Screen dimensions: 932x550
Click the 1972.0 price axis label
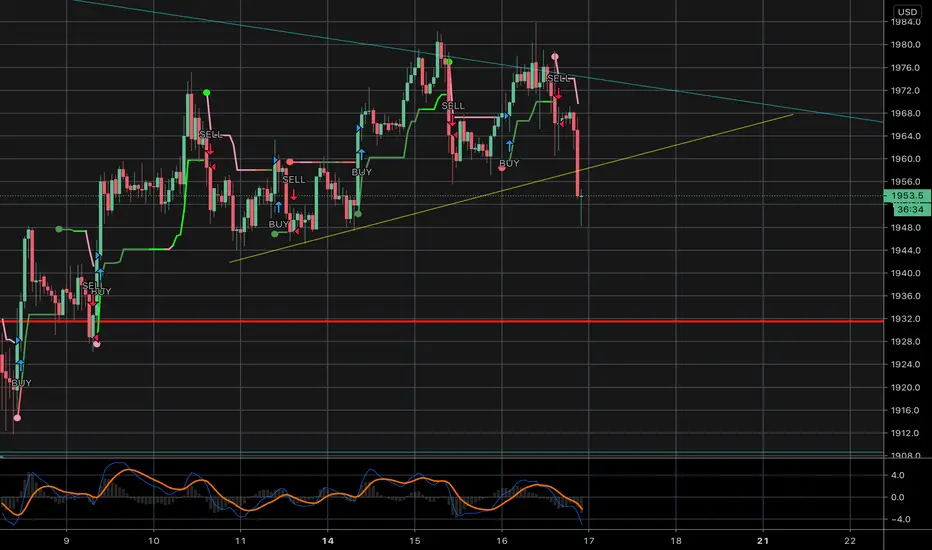point(905,90)
